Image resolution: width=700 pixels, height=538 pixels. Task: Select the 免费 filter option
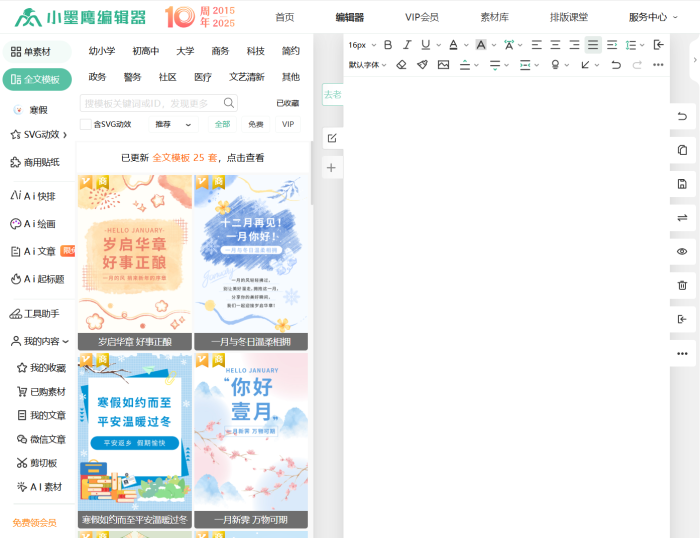256,125
